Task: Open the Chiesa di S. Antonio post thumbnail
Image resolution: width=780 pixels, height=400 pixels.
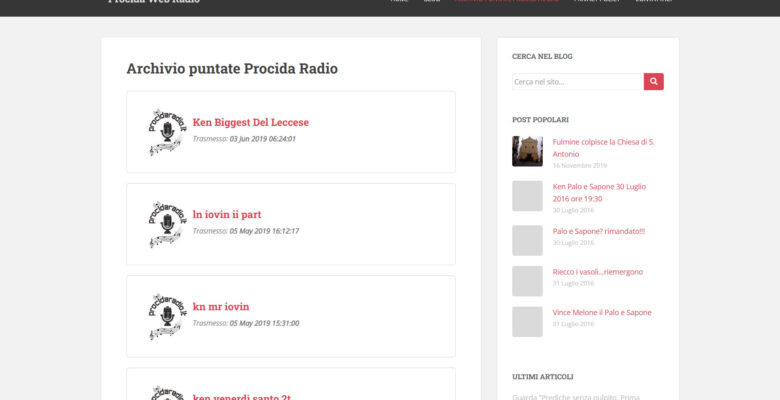Action: click(x=527, y=152)
